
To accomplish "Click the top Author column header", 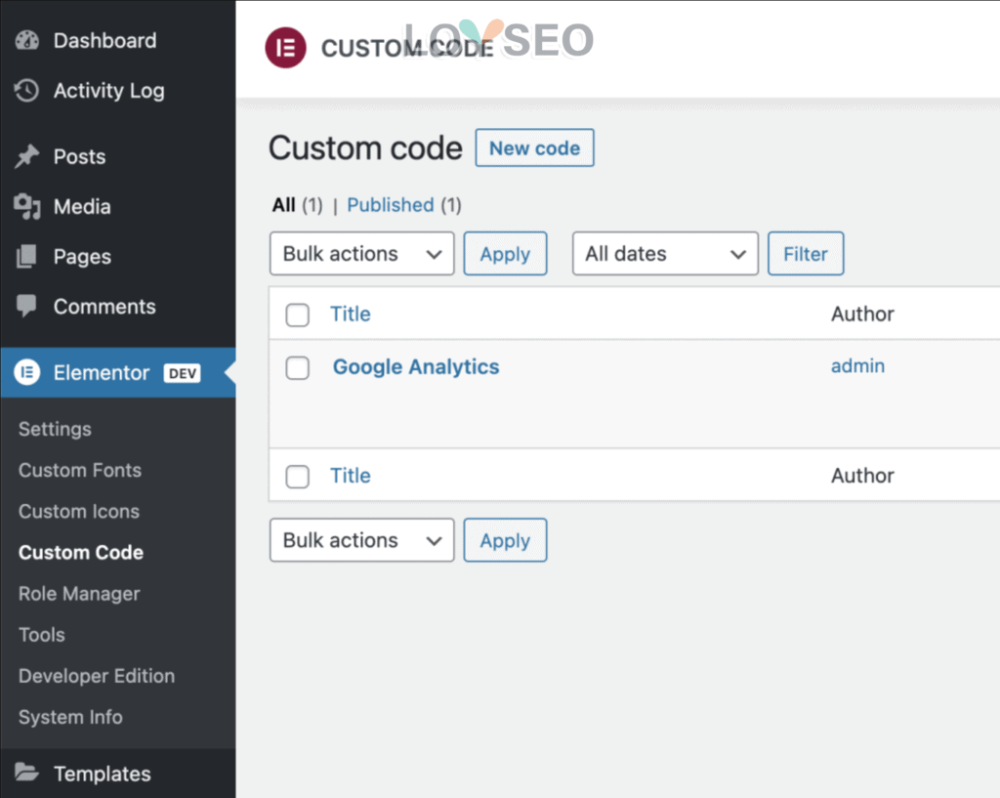I will click(862, 314).
